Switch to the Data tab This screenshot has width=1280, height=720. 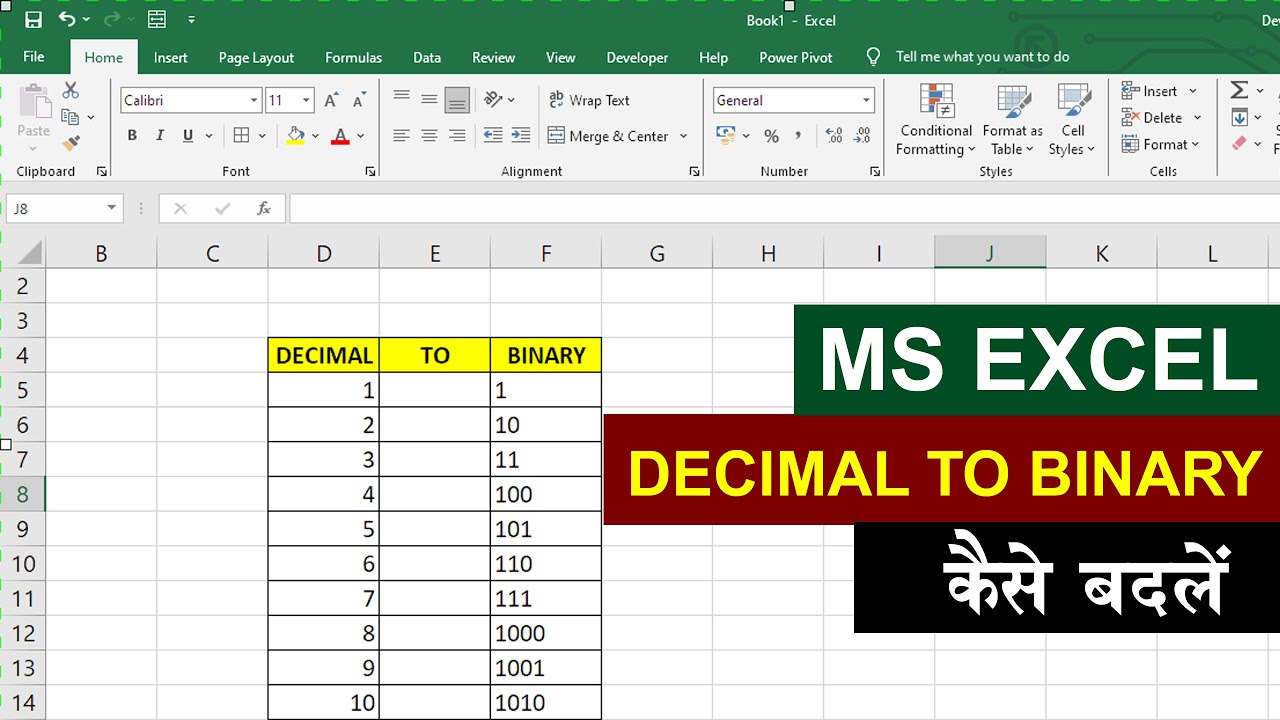tap(427, 57)
